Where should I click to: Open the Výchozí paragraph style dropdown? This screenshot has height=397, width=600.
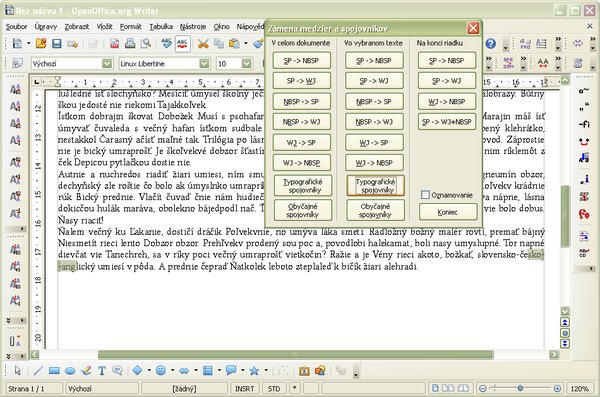coord(107,64)
